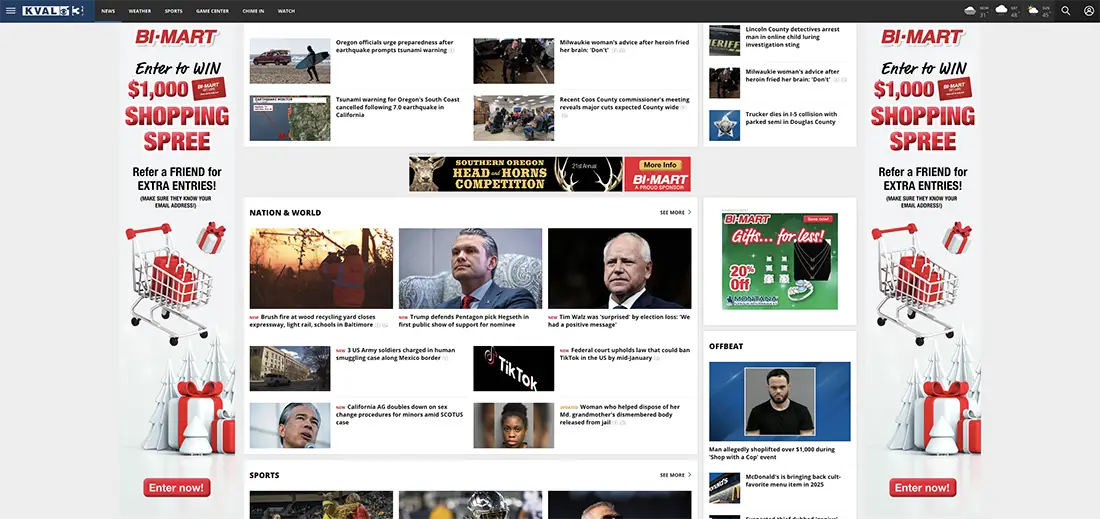Click the current weather cloud icon
The height and width of the screenshot is (519, 1100).
click(970, 10)
